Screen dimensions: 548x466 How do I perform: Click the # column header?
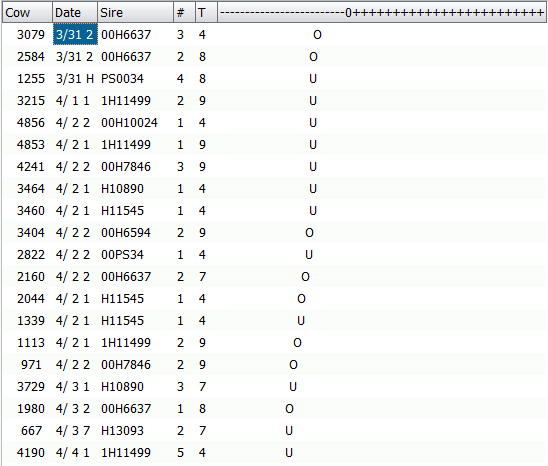(185, 13)
